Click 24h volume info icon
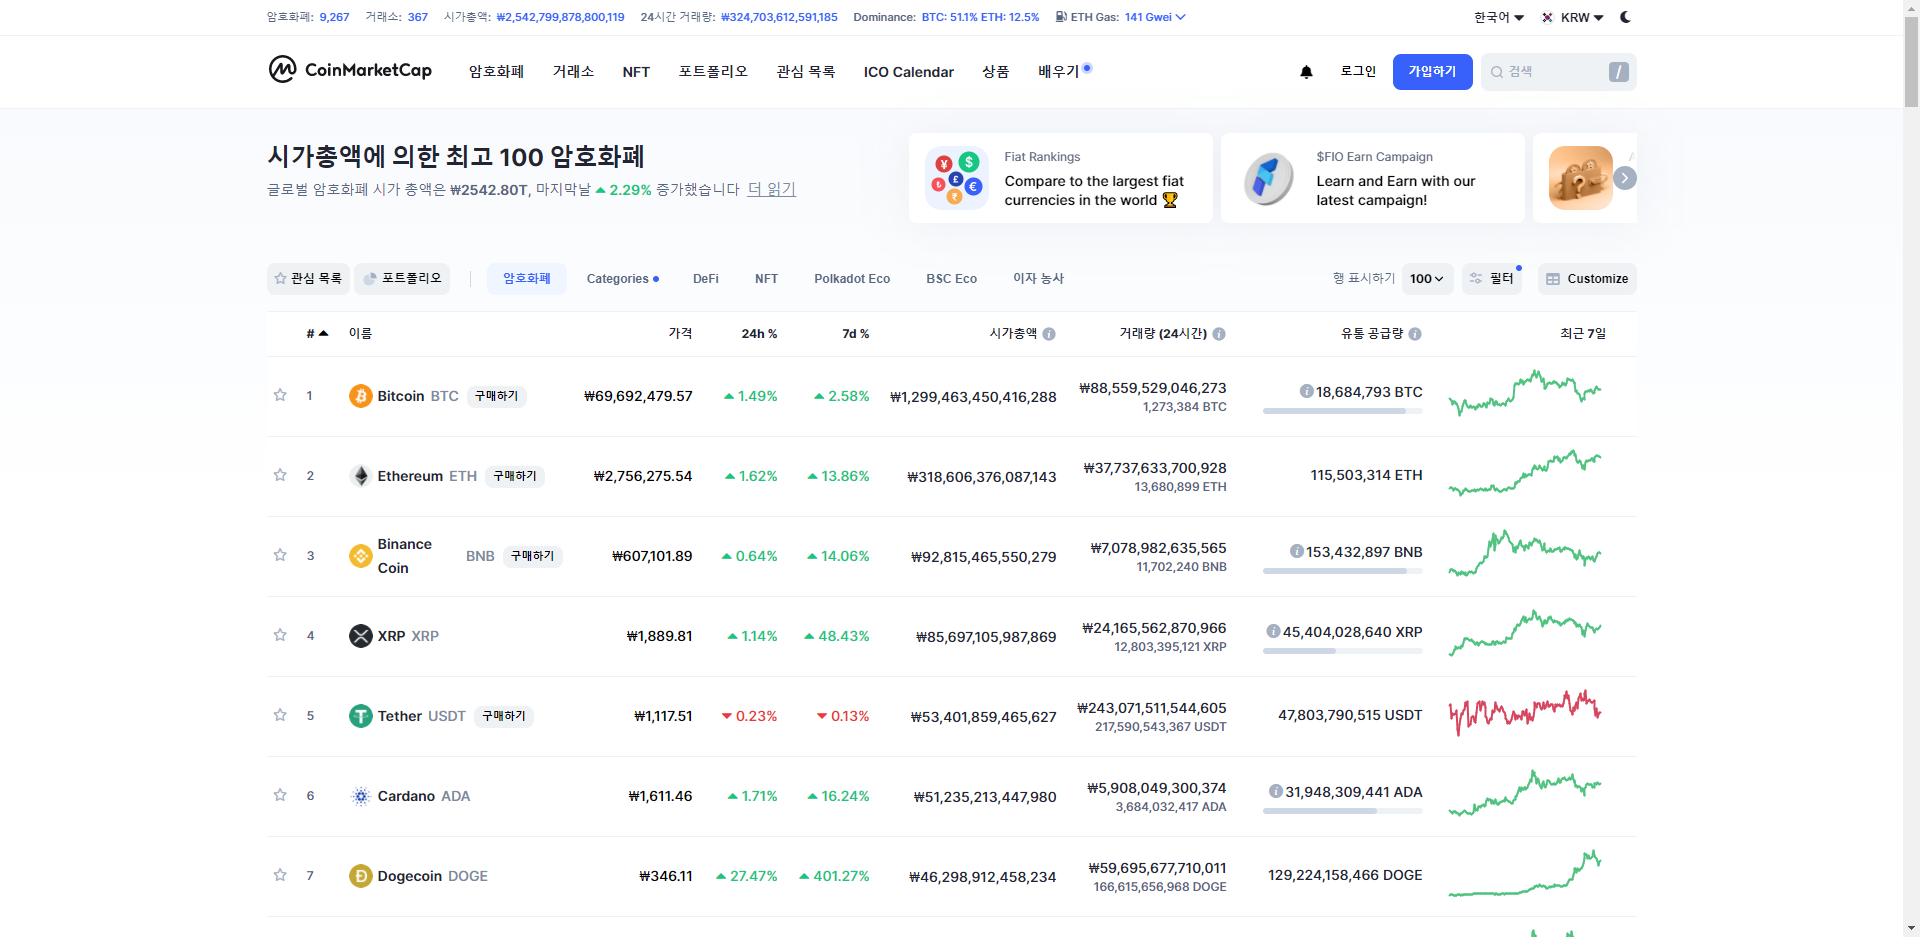This screenshot has width=1920, height=937. [1219, 334]
